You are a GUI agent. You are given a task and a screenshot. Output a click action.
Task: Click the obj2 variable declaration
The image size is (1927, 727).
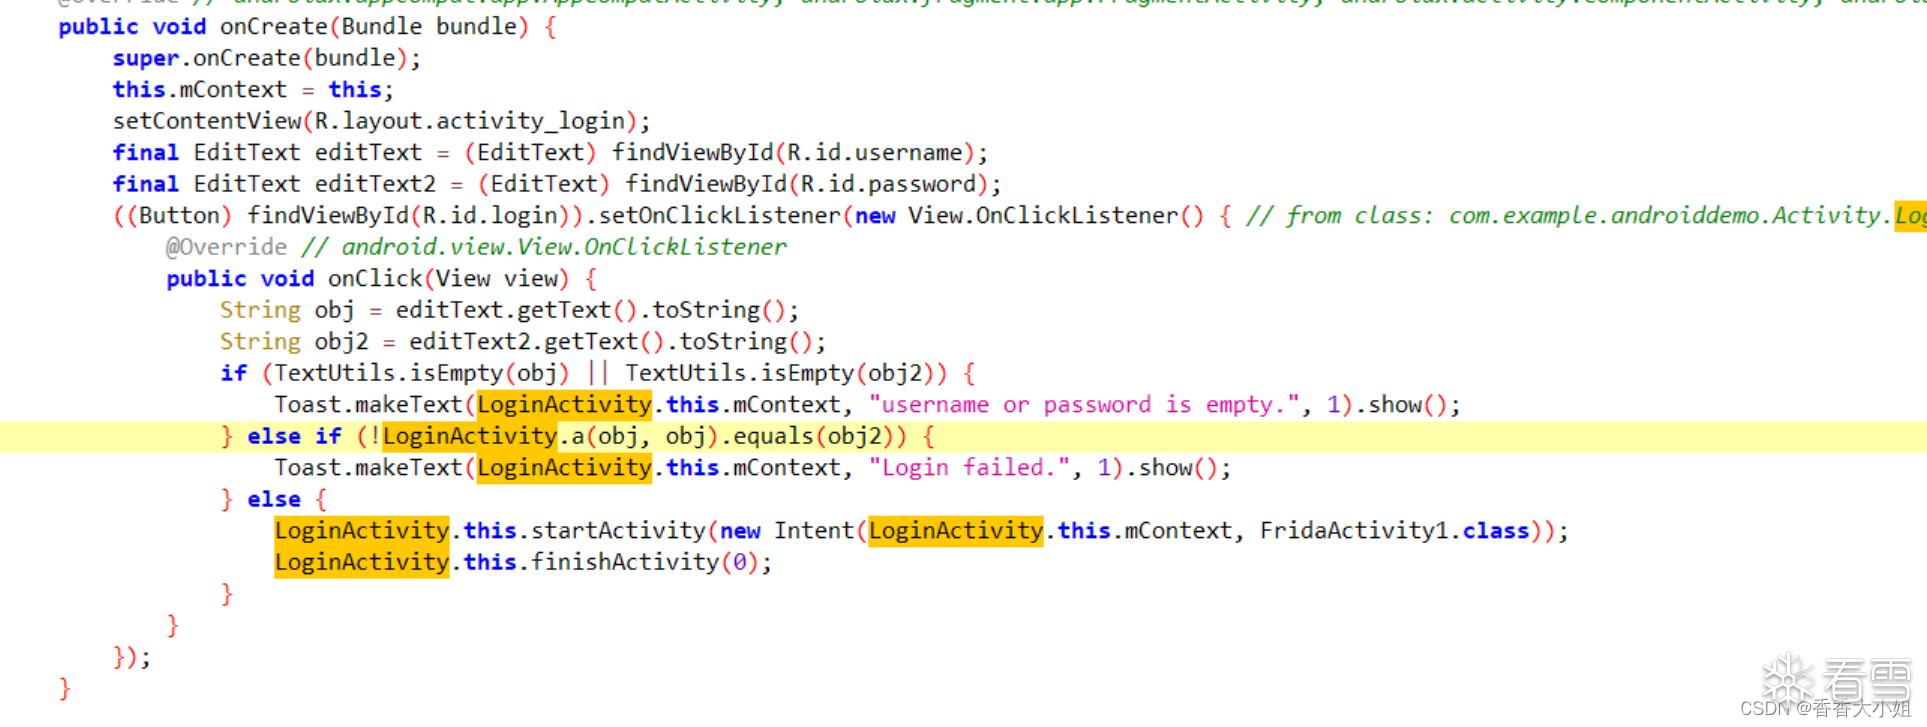341,342
